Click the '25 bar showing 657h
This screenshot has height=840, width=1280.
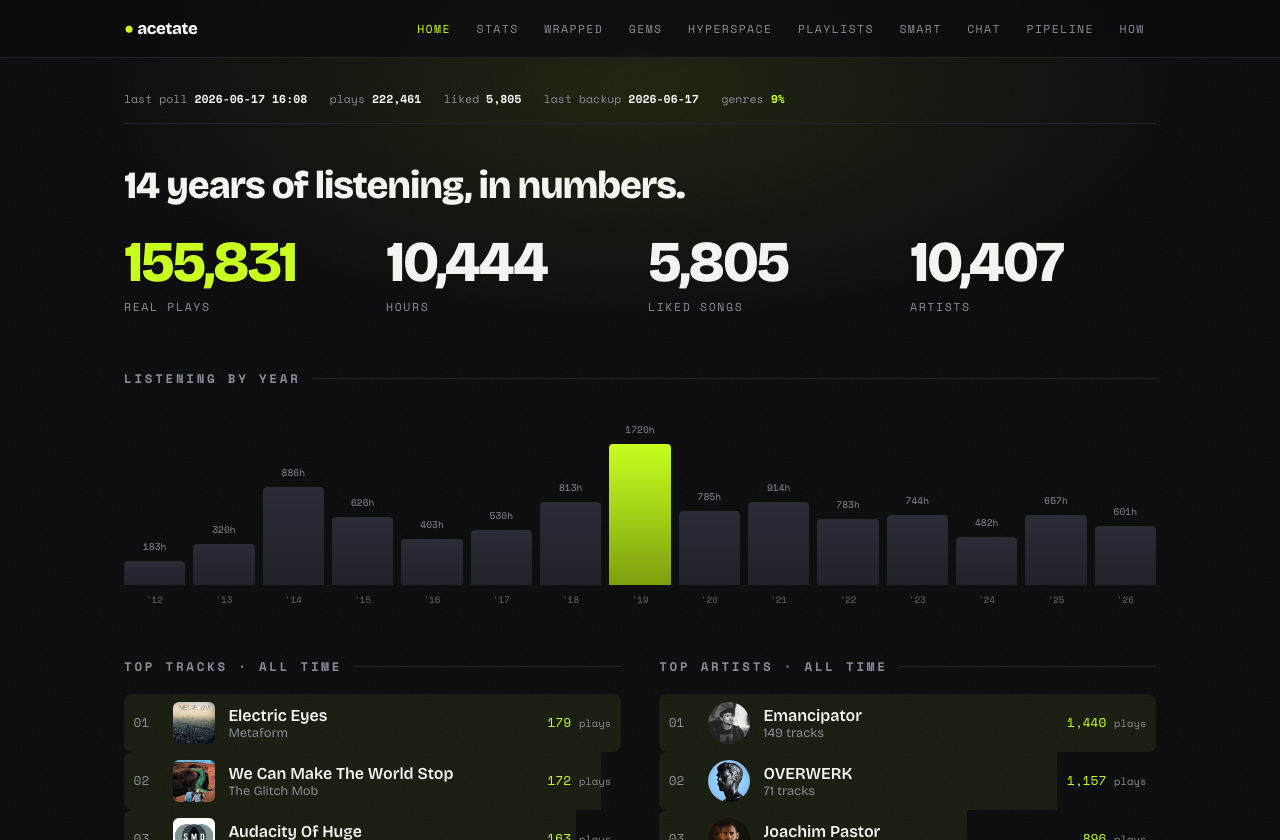coord(1056,550)
